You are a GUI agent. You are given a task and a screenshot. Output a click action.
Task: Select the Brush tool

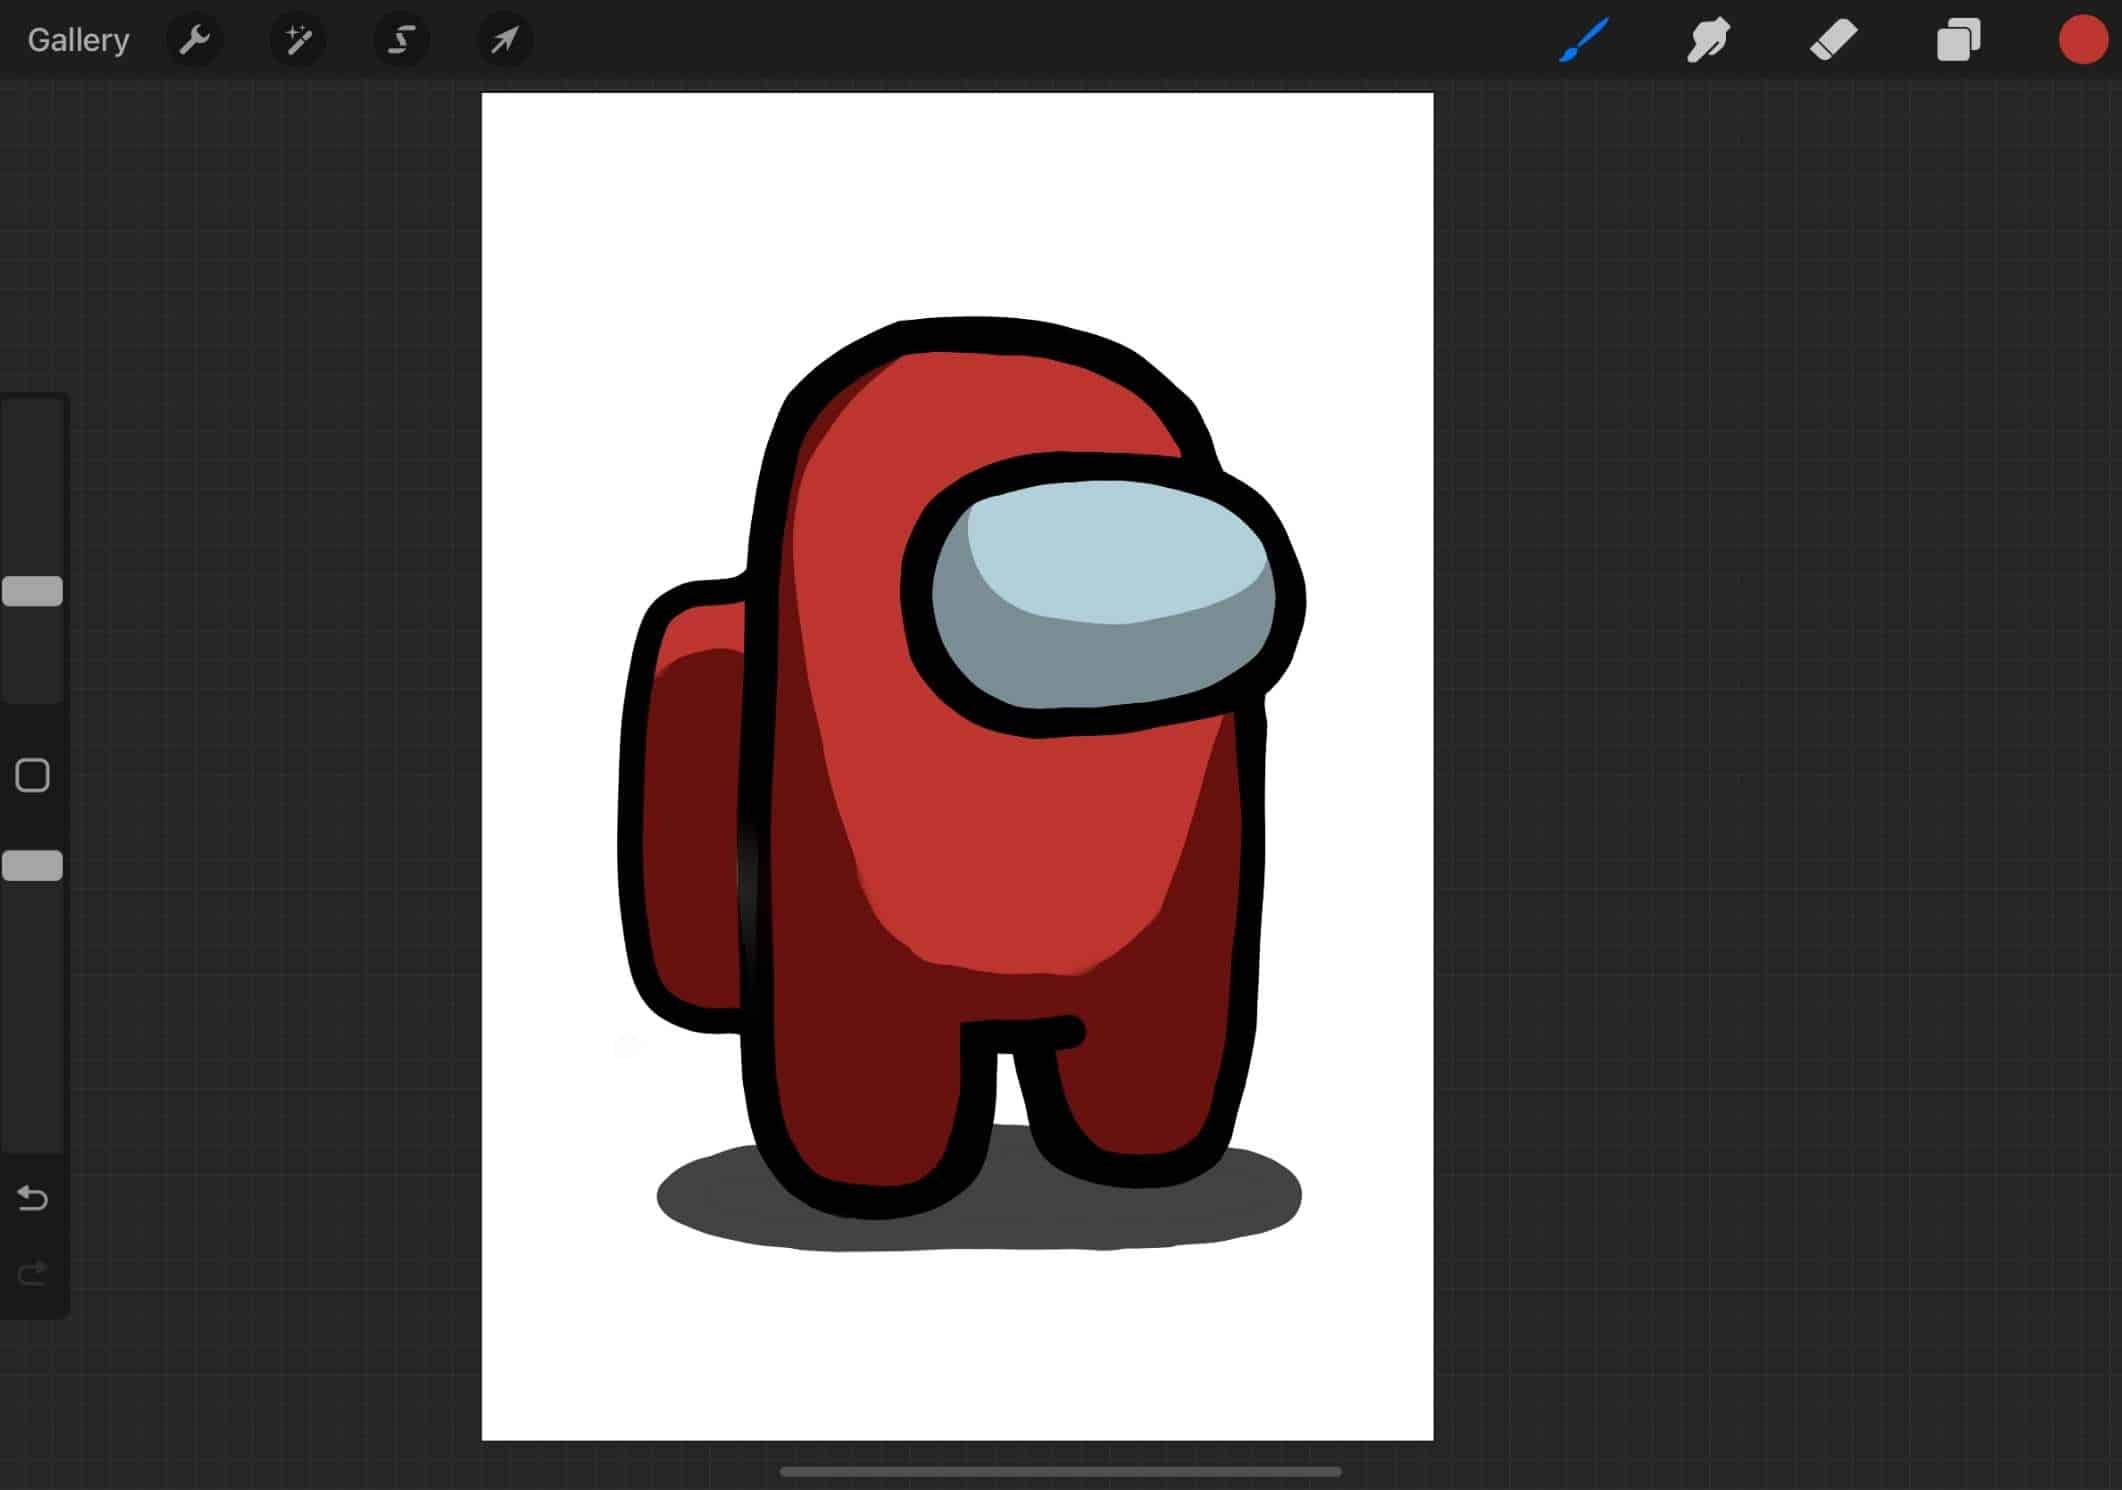coord(1584,41)
